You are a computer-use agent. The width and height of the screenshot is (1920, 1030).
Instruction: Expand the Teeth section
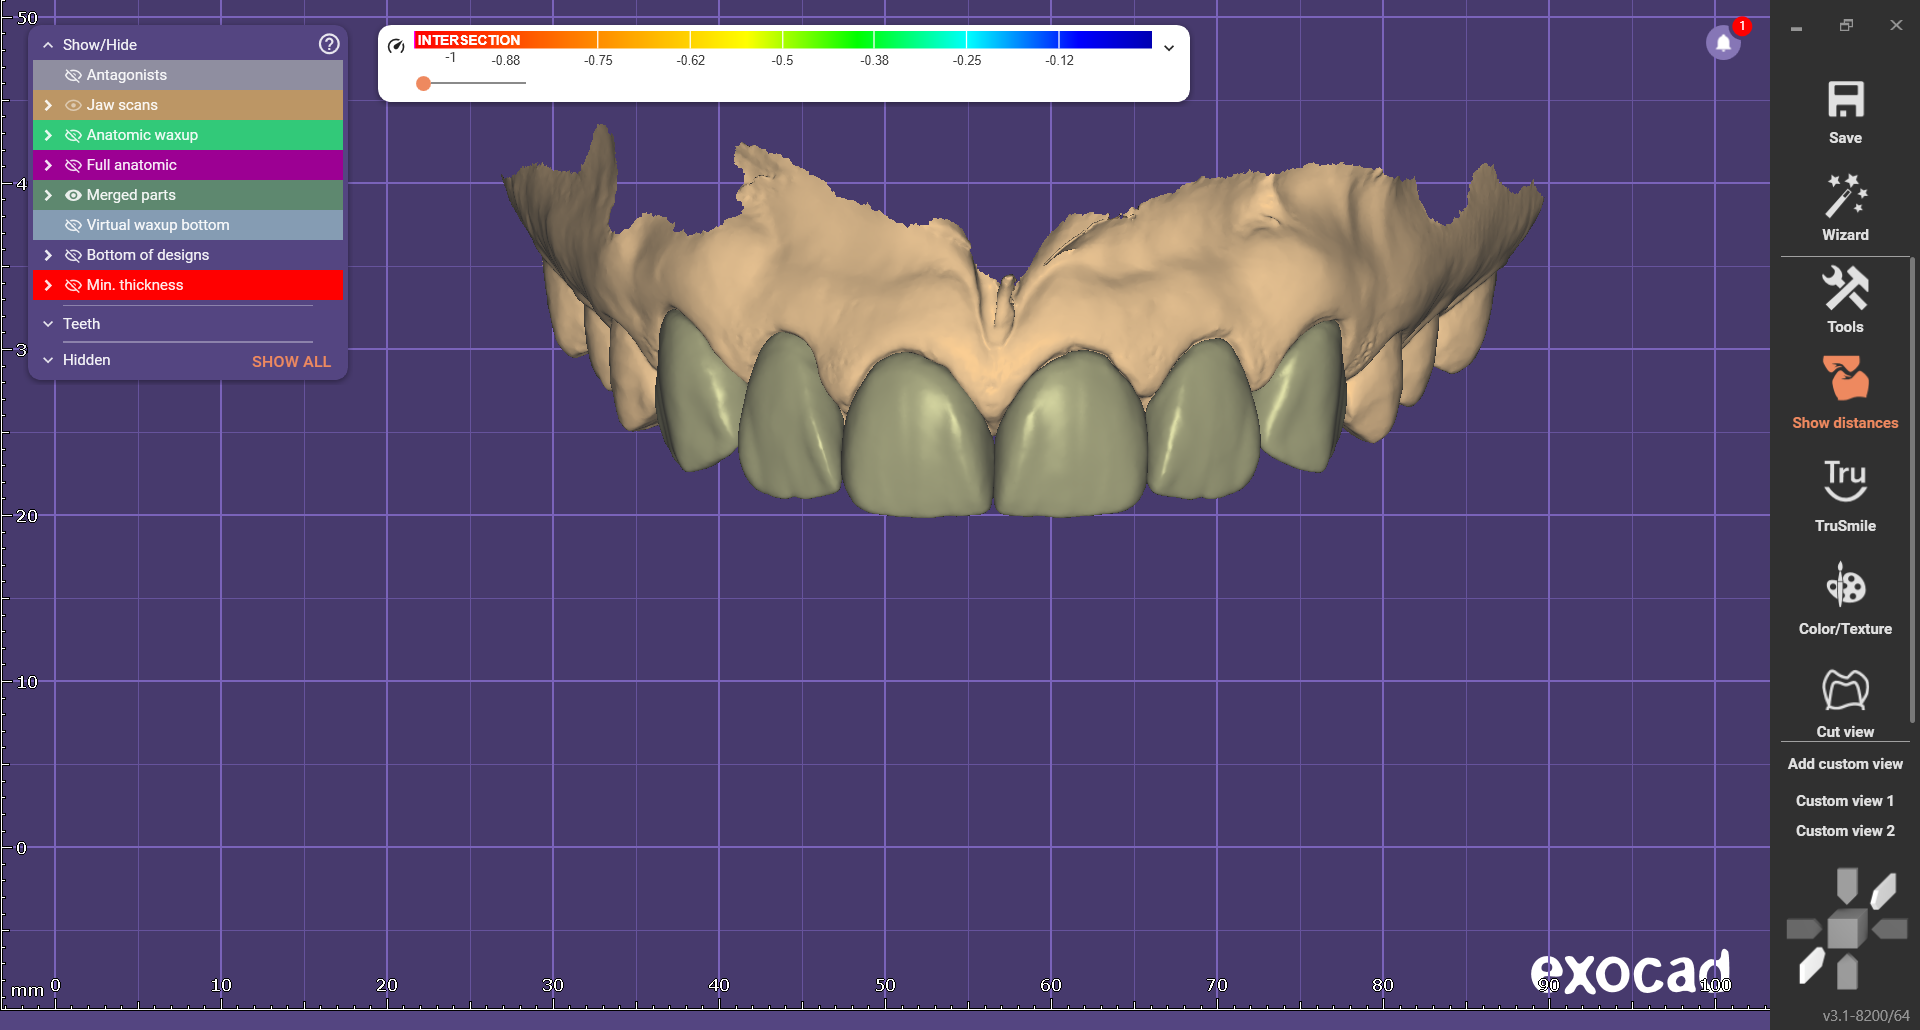pos(47,324)
